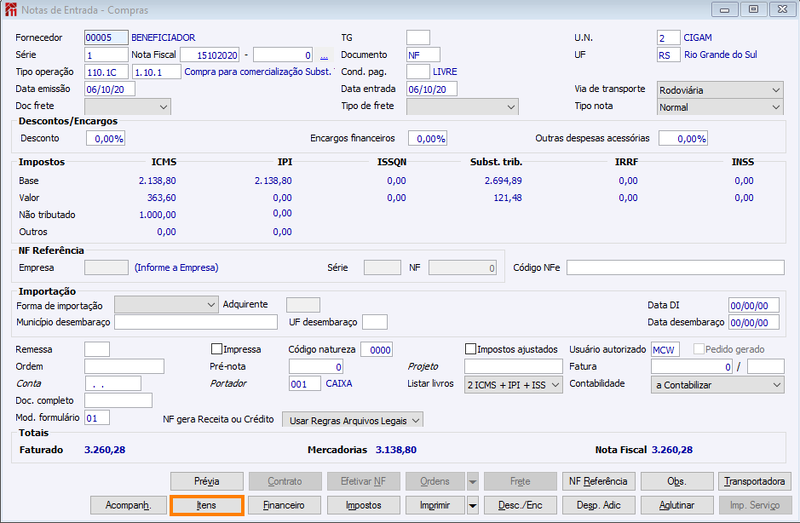Click the Nota Fiscal lookup ellipsis button
The image size is (800, 523).
point(324,55)
